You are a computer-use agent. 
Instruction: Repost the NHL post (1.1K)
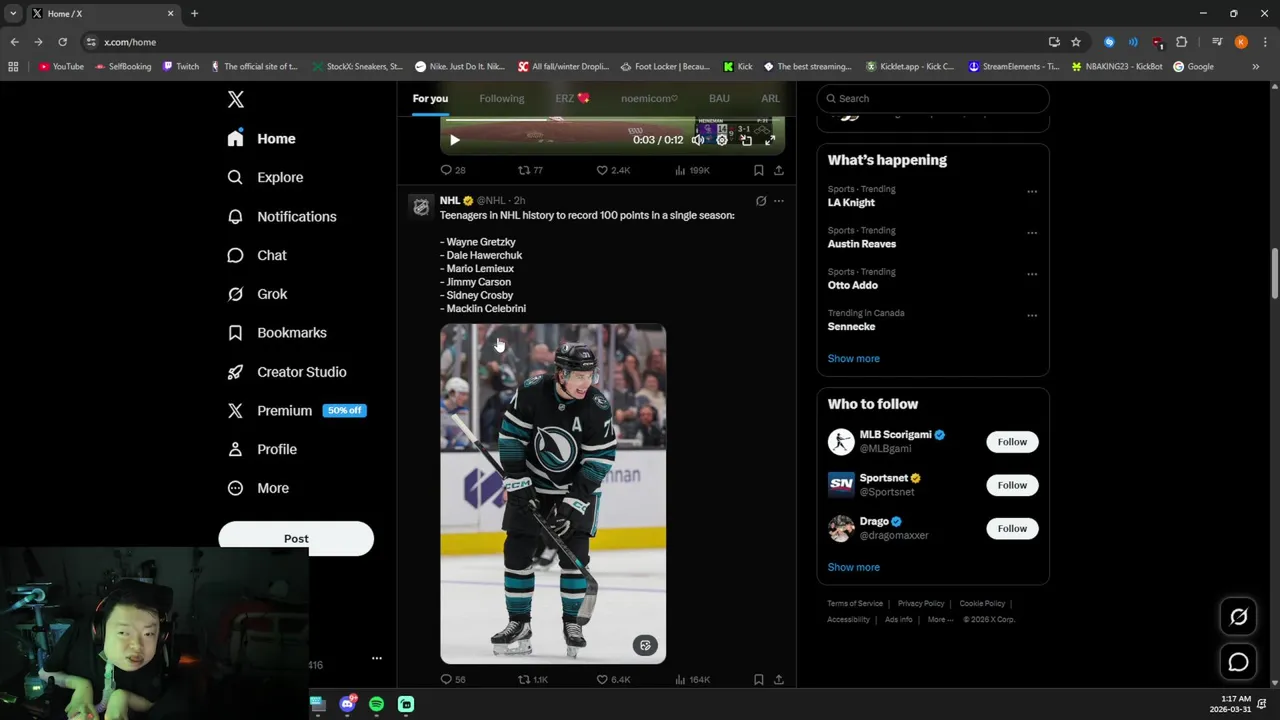coord(532,680)
